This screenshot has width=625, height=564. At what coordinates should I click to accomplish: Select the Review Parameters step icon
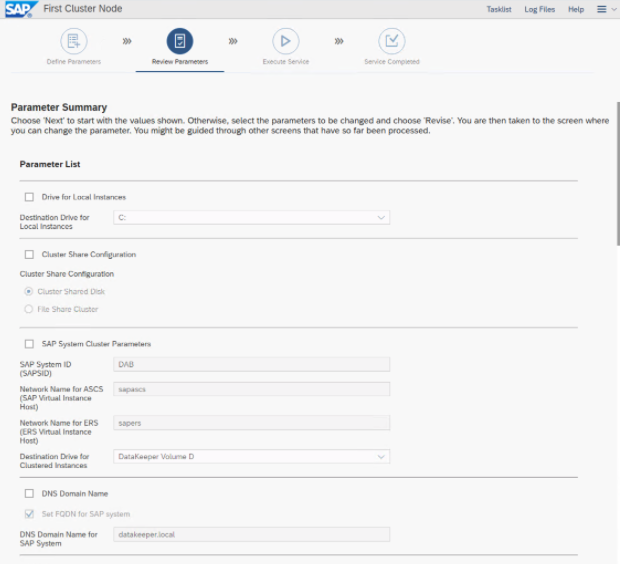(180, 41)
